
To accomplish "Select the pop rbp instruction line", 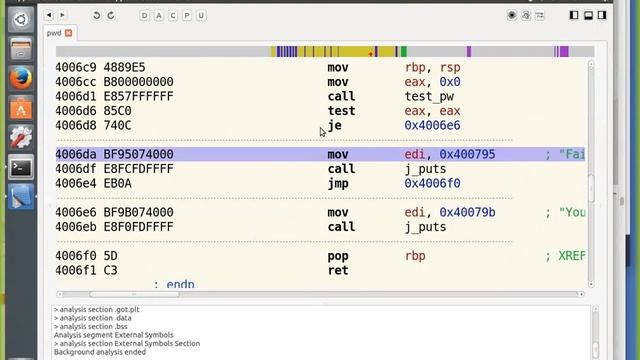I will click(320, 256).
